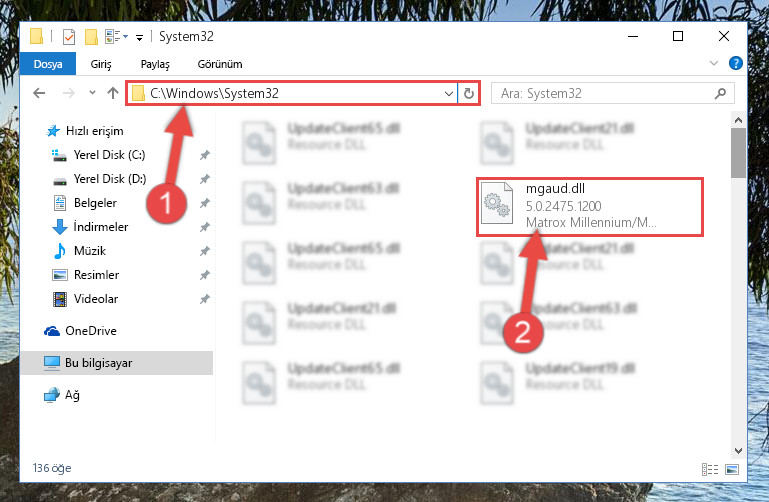
Task: Click the search magnifier icon
Action: [720, 93]
